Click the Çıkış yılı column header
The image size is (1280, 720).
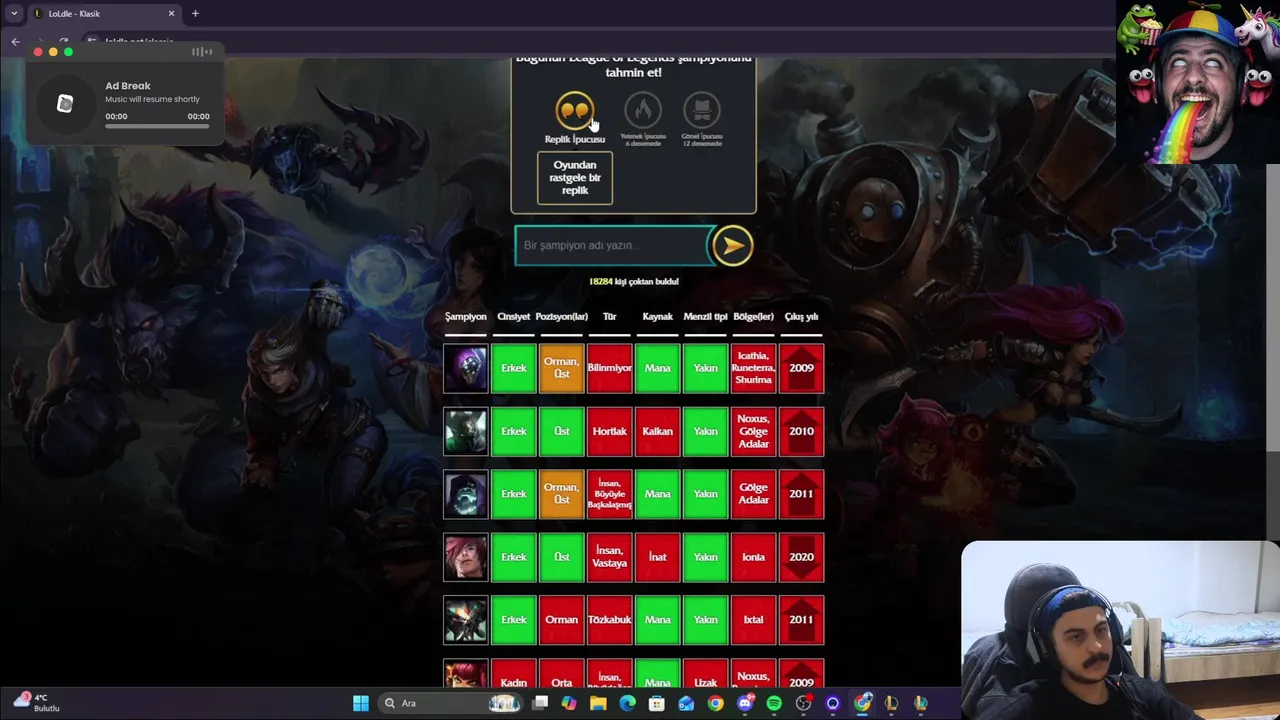click(x=802, y=317)
